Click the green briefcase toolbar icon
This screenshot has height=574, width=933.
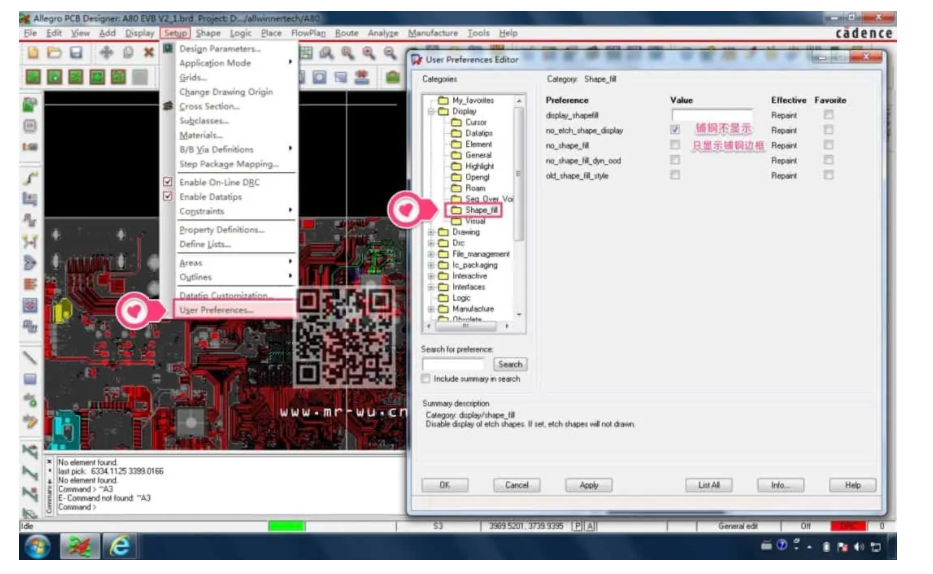pos(392,77)
